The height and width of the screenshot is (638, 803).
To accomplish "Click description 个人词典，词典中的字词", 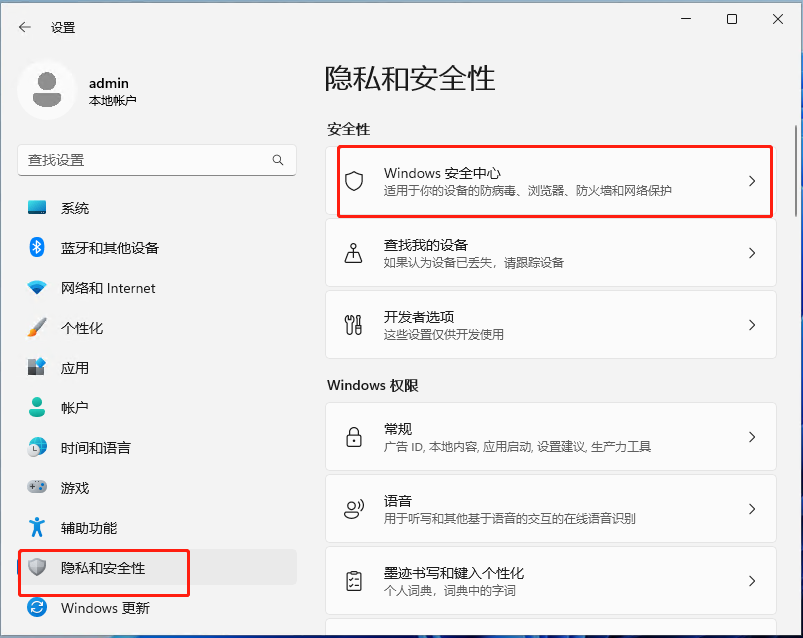I will (x=450, y=590).
